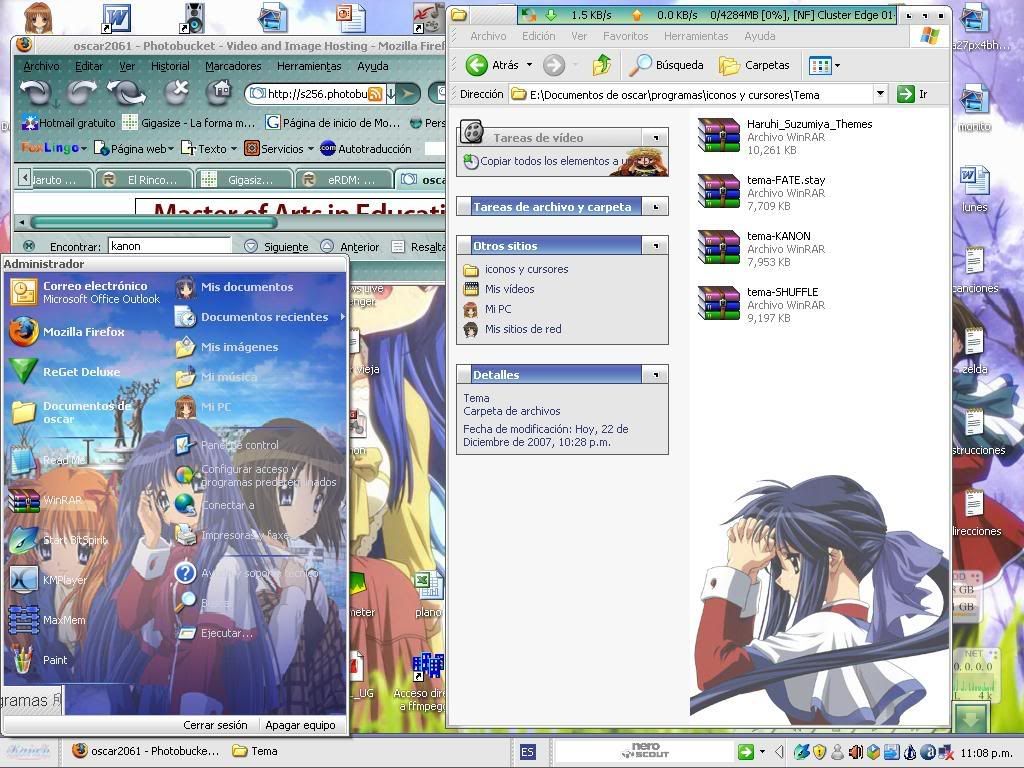Toggle Carpetas folder pane in Explorer

(x=754, y=65)
